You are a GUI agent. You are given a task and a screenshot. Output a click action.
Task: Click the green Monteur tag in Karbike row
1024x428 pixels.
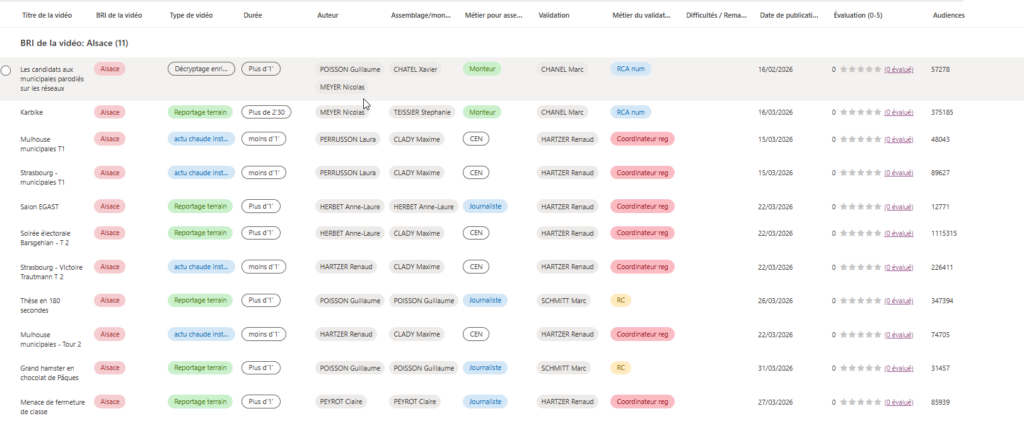[x=482, y=113]
